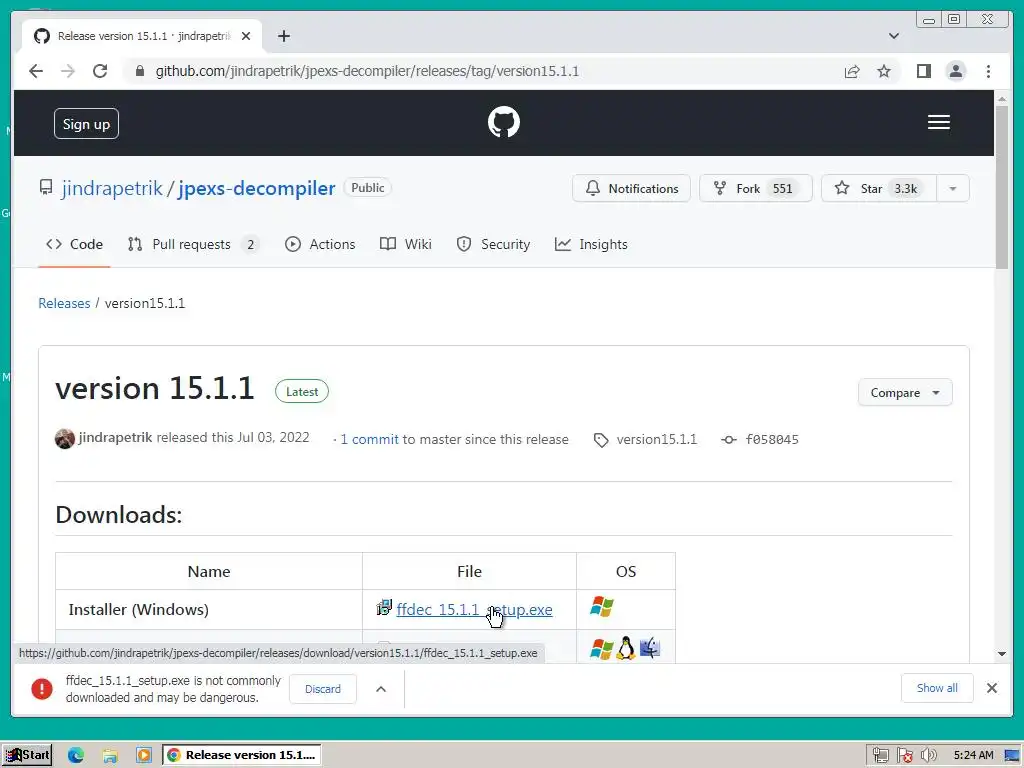This screenshot has height=768, width=1024.
Task: Click the macOS Finder OS icon
Action: [x=650, y=648]
